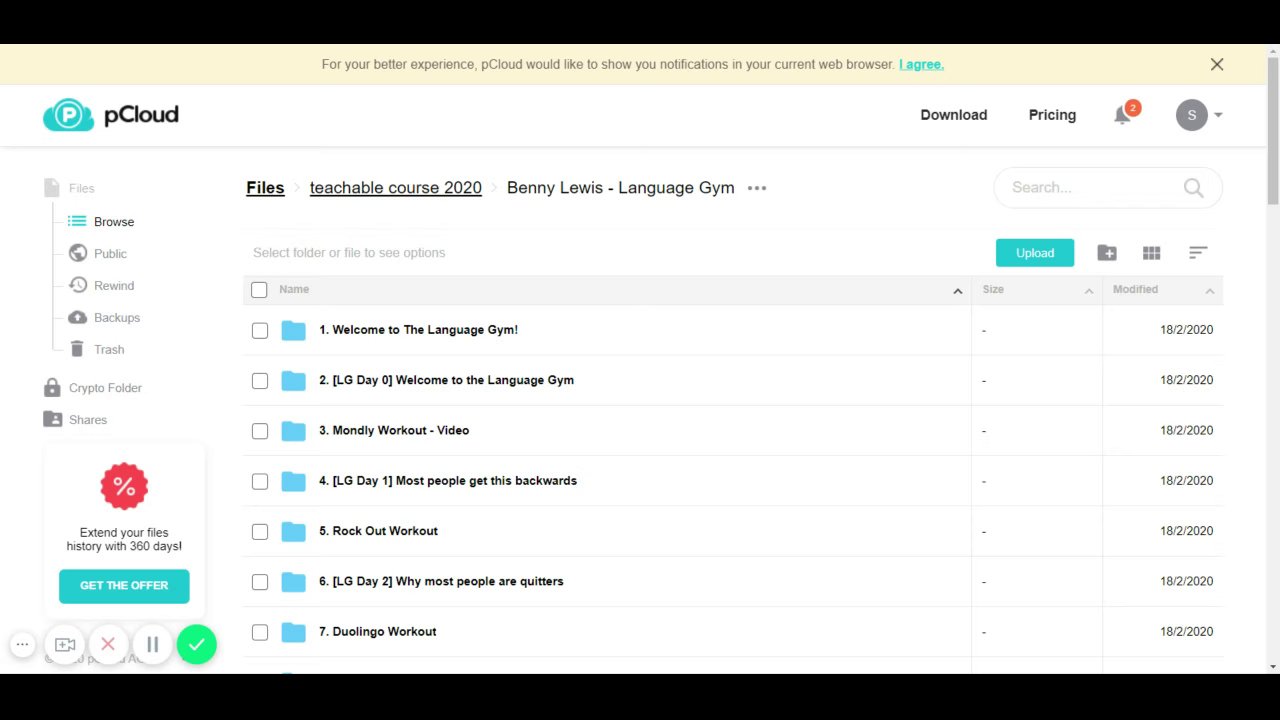Select checkbox for '6. [LG Day 2]' folder

[x=260, y=582]
